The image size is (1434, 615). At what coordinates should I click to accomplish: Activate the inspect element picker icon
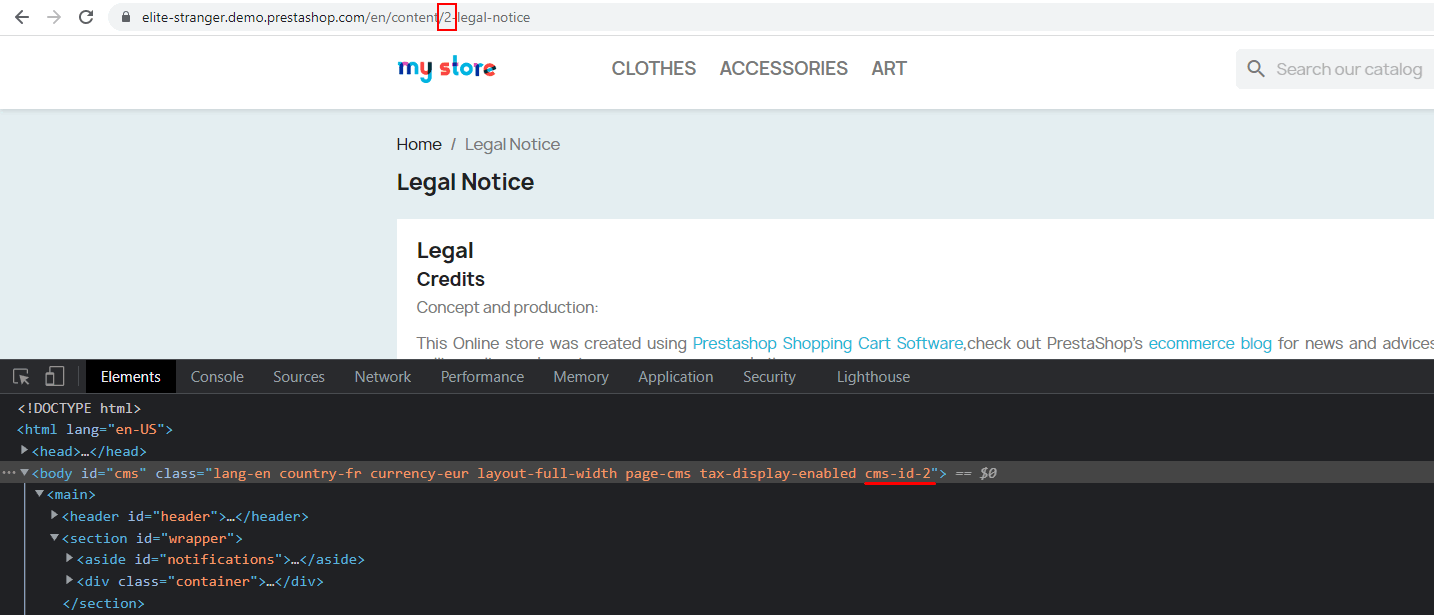pos(21,377)
